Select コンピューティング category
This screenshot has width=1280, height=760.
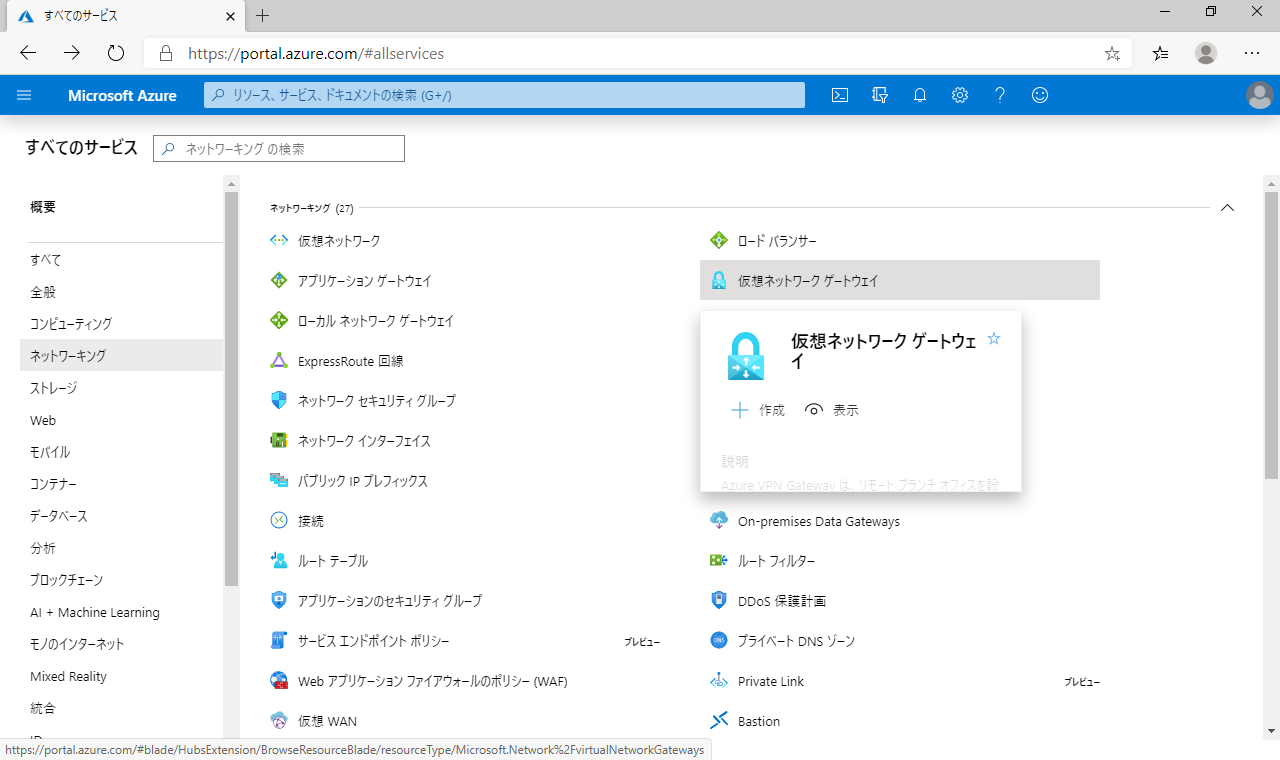[x=71, y=324]
